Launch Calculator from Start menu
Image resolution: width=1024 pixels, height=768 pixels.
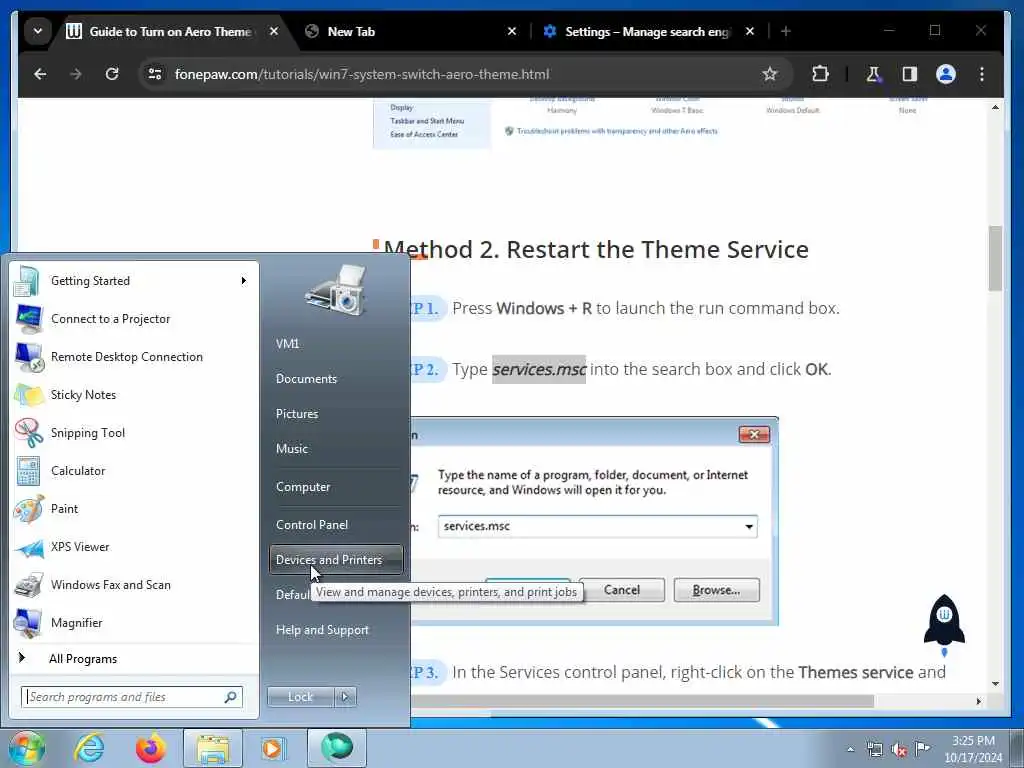click(x=134, y=471)
